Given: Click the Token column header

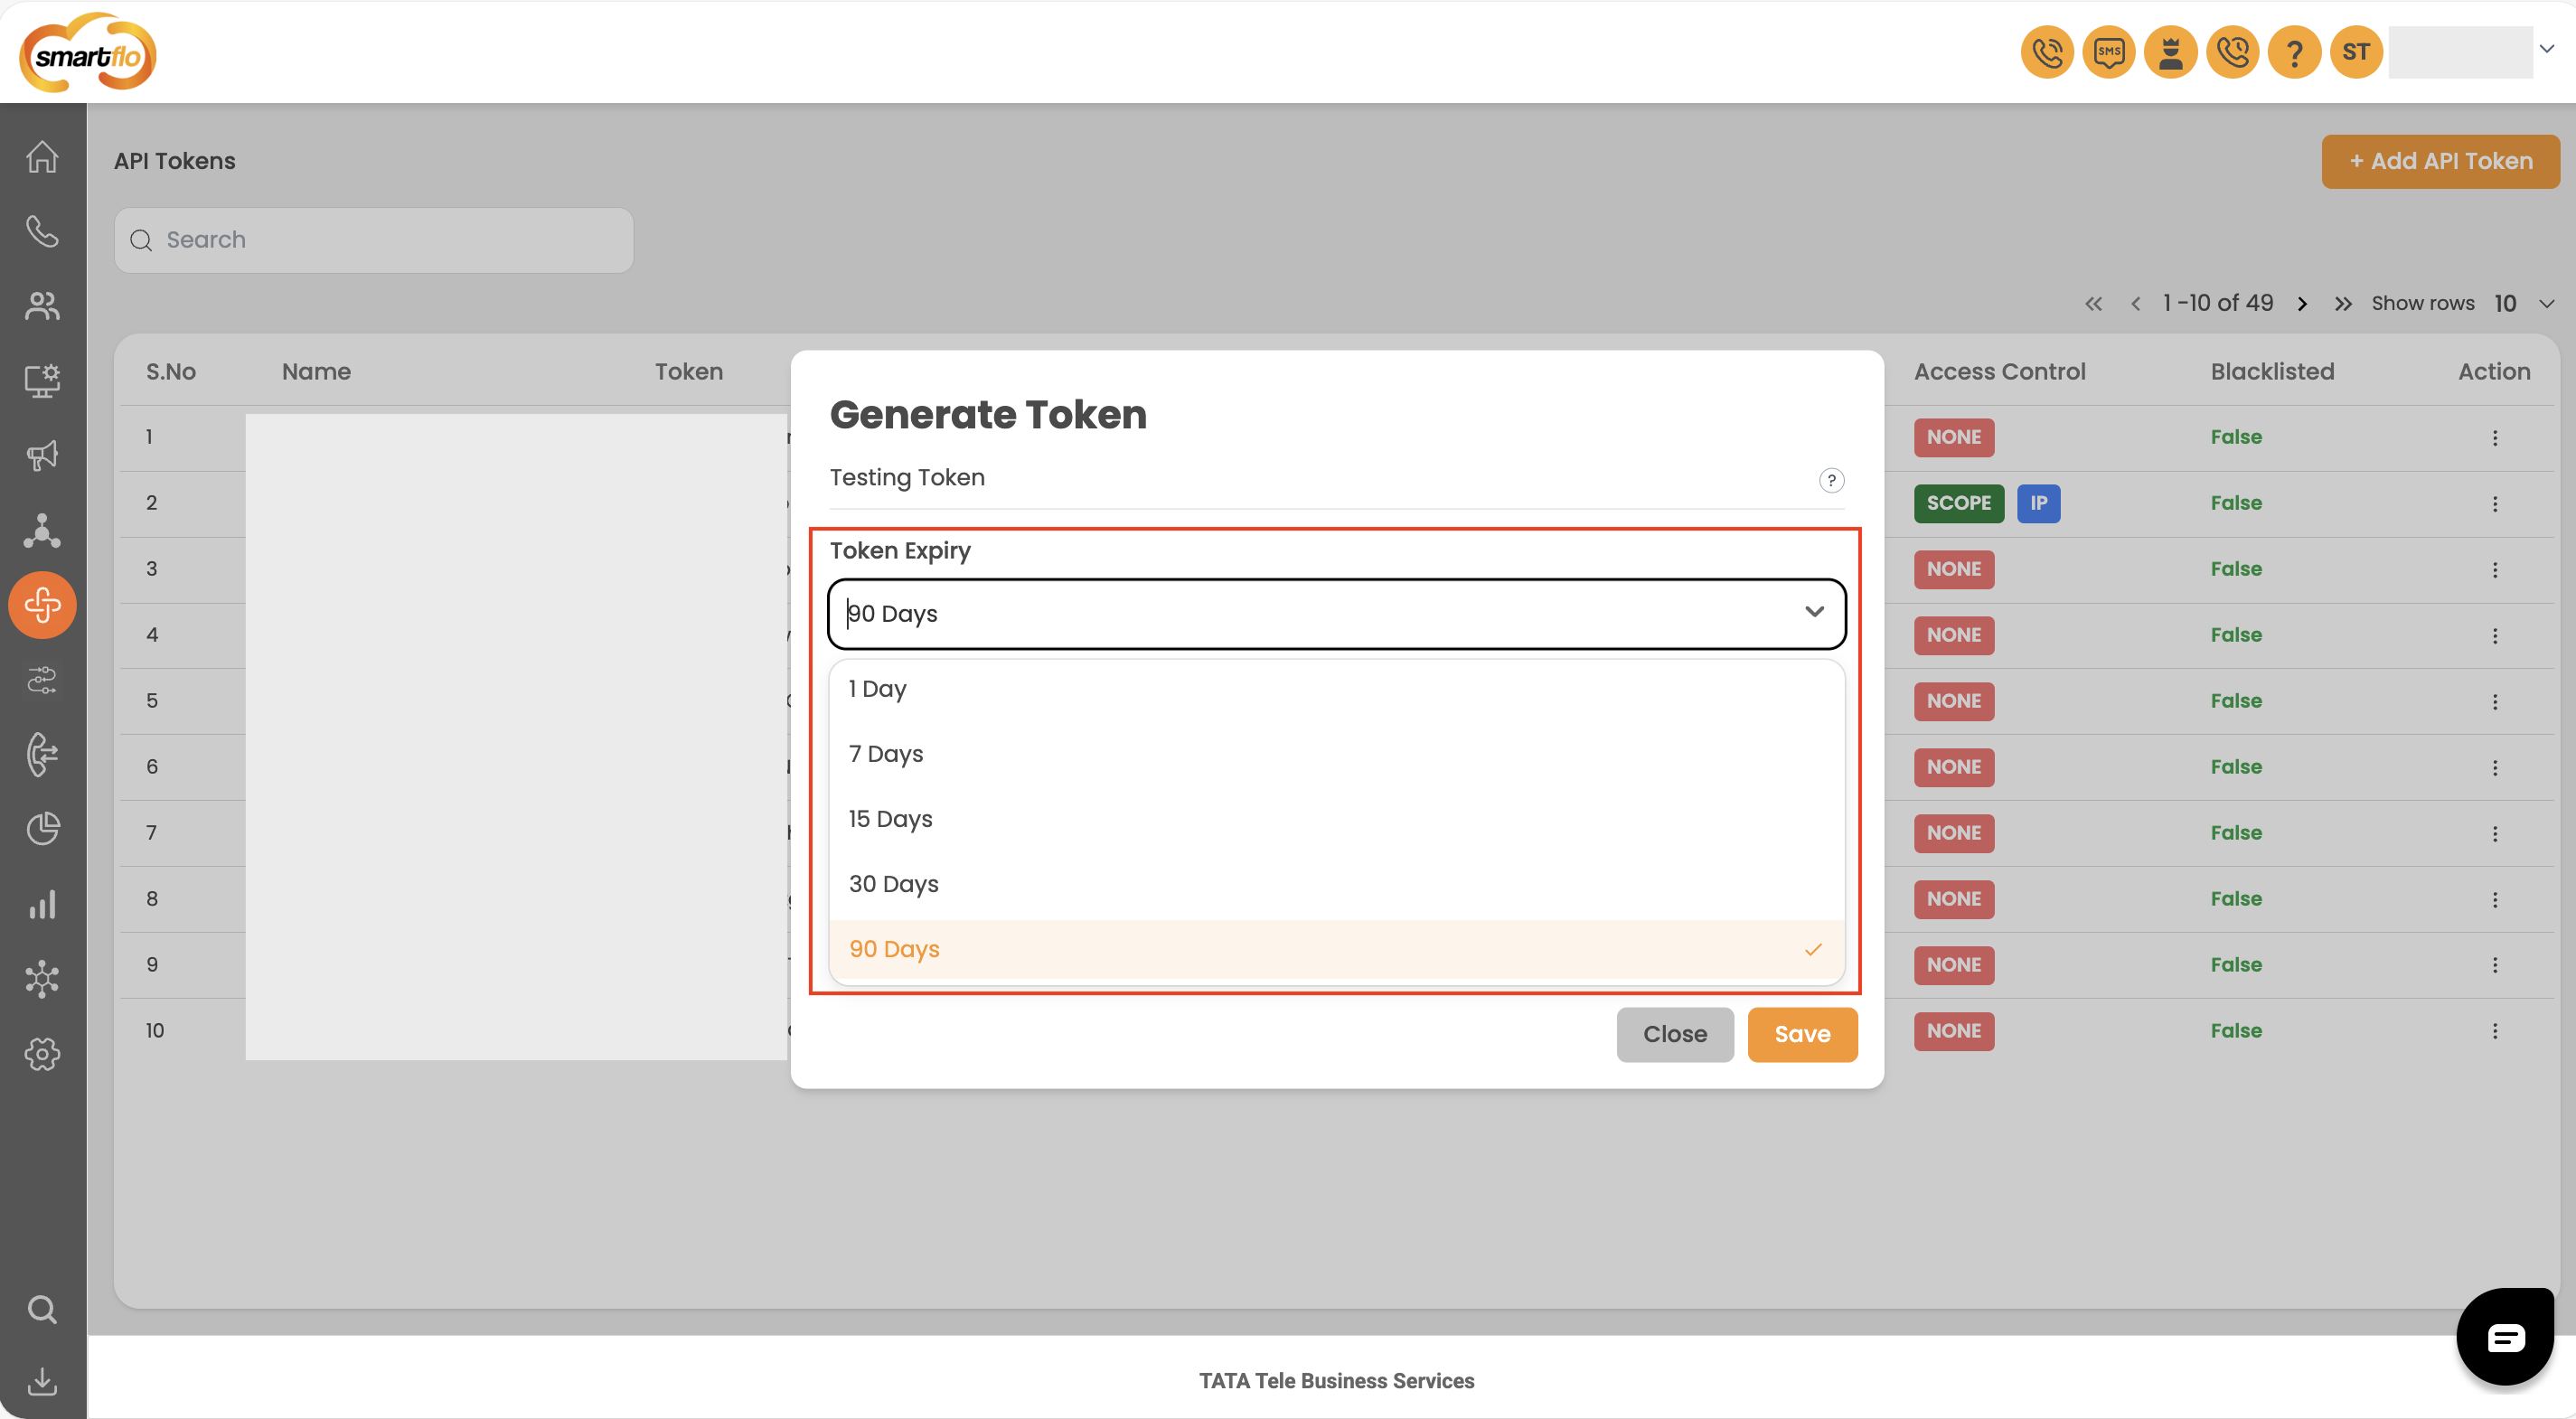Looking at the screenshot, I should point(688,372).
